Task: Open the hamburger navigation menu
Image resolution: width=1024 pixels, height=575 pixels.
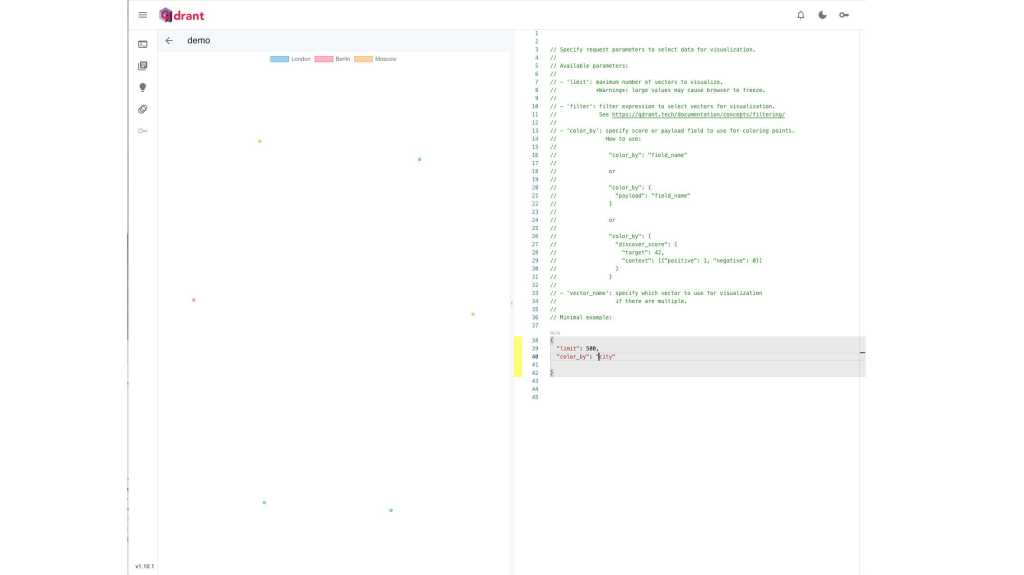Action: tap(143, 15)
